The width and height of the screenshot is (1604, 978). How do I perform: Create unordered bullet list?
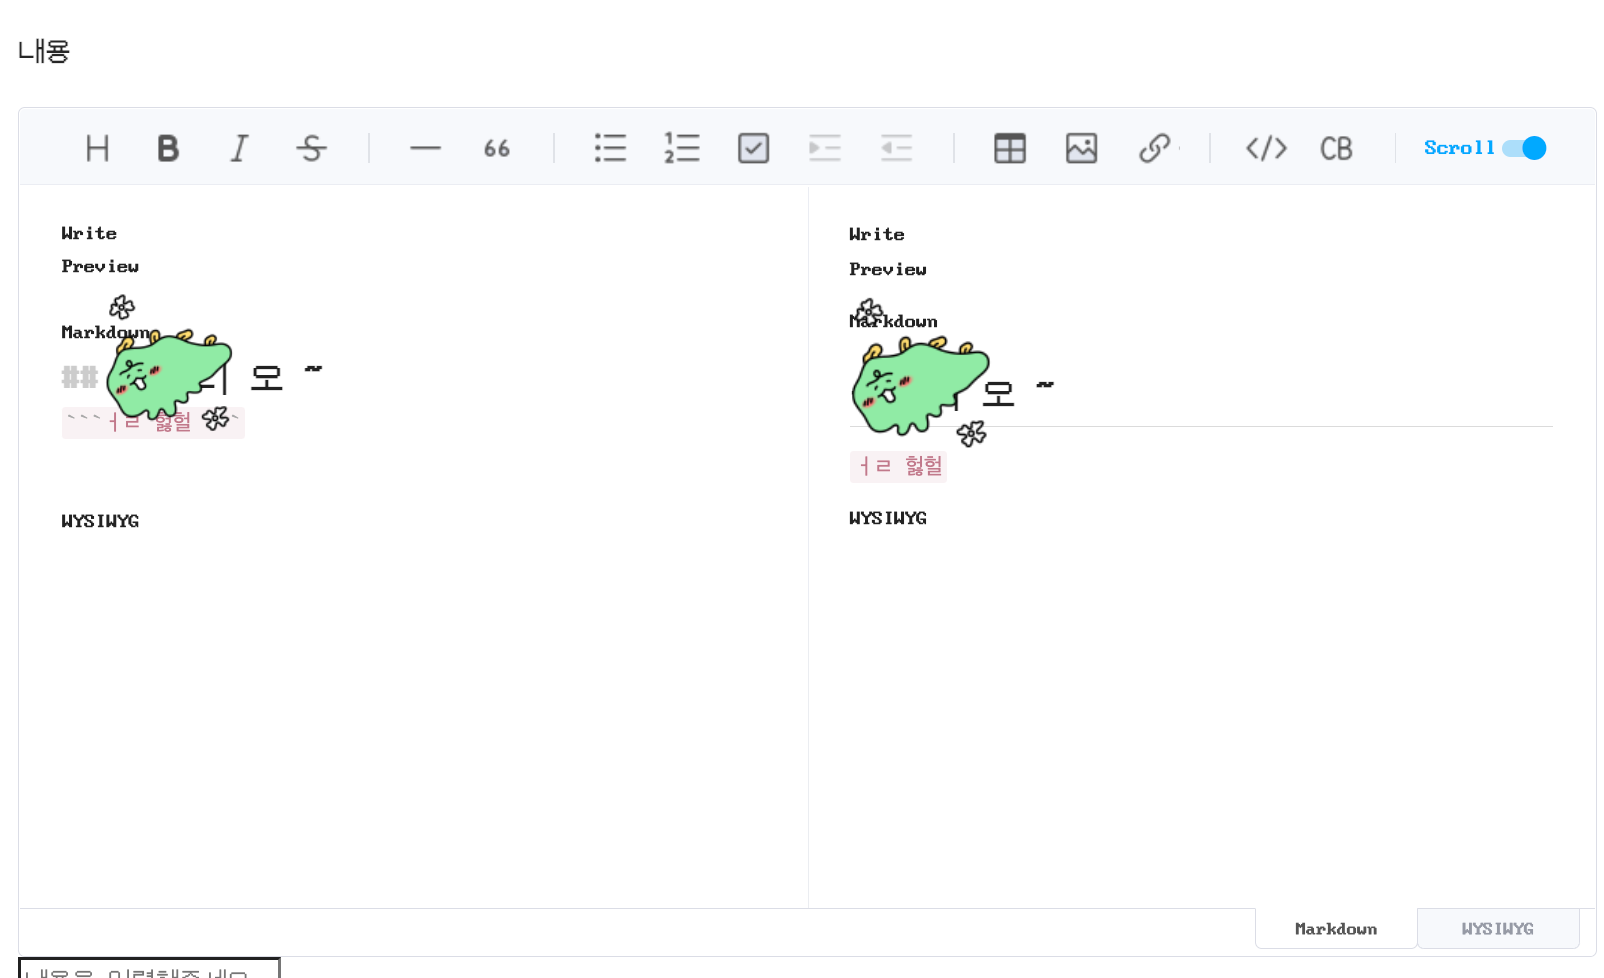610,148
